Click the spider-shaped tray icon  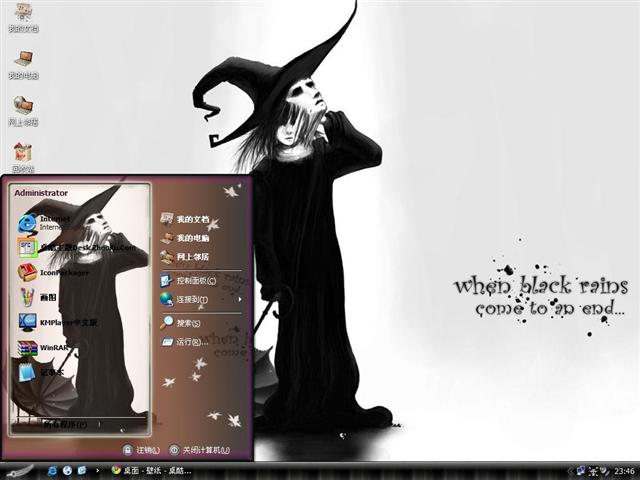tap(593, 471)
